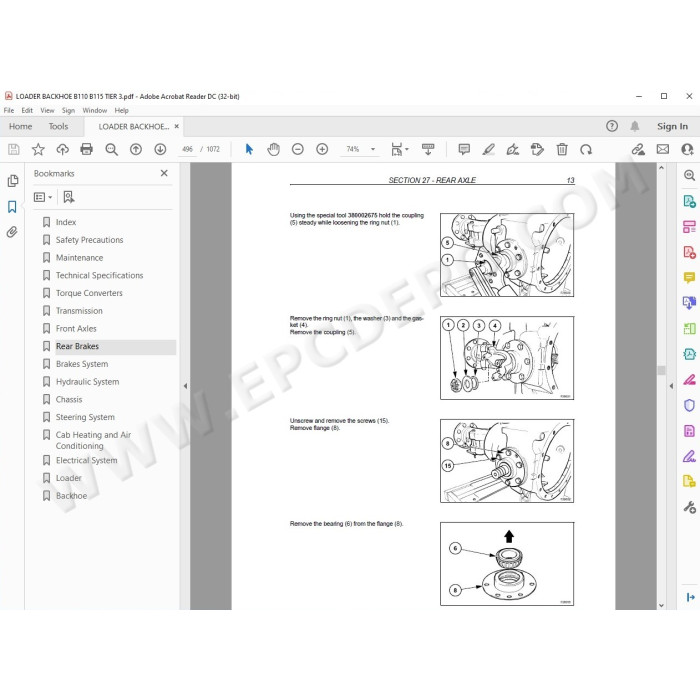Go to next page arrow
Viewport: 700px width, 700px height.
[160, 149]
